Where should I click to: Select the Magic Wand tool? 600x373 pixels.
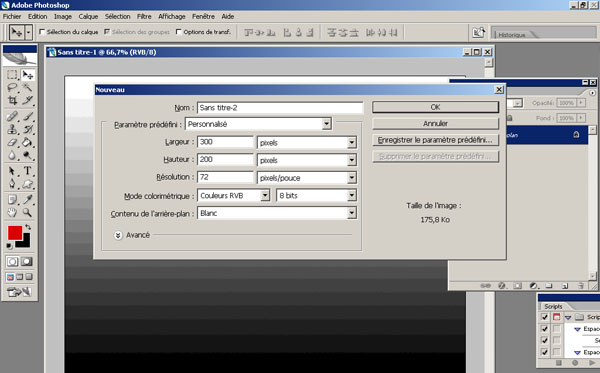[28, 88]
